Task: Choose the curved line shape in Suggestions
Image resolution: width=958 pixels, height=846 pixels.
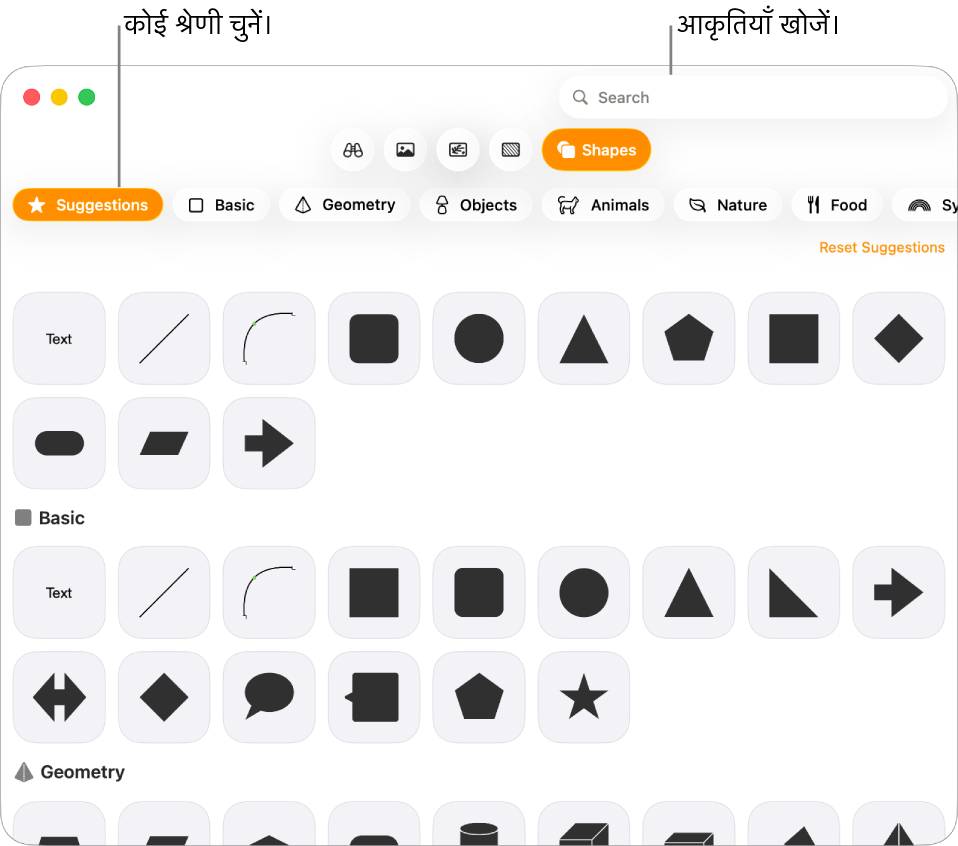Action: point(269,338)
